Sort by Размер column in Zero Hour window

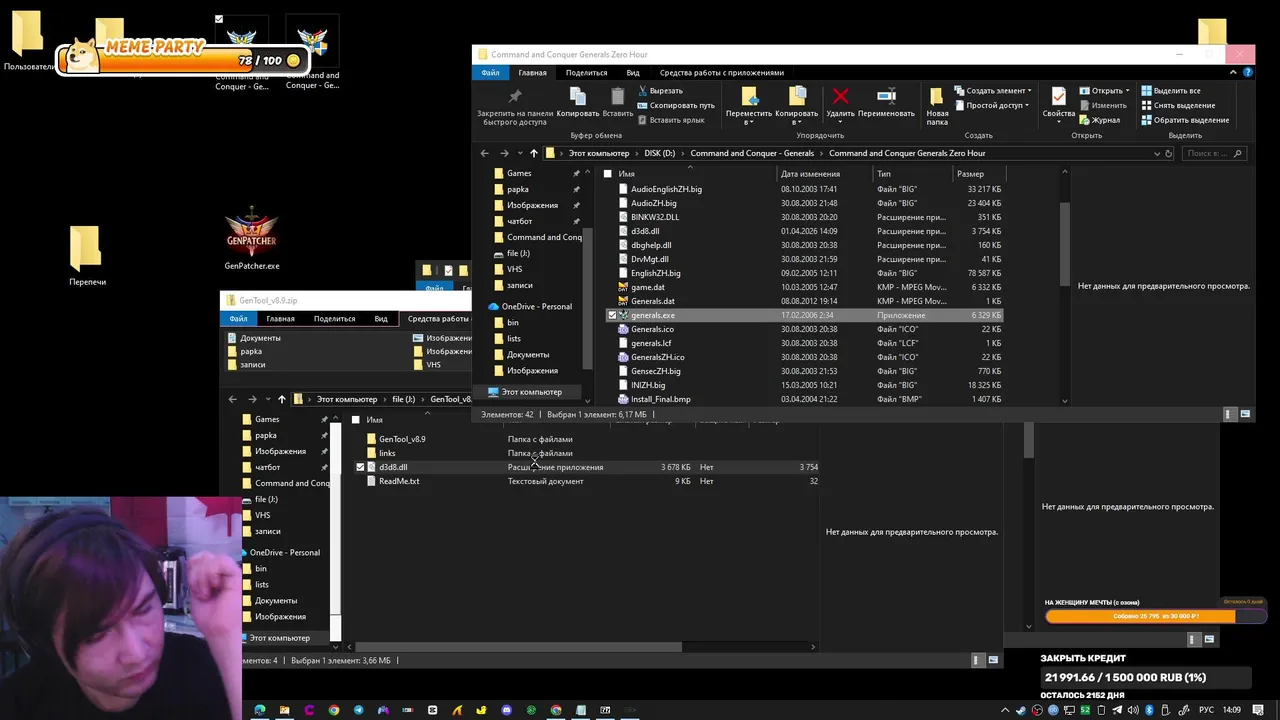(970, 174)
